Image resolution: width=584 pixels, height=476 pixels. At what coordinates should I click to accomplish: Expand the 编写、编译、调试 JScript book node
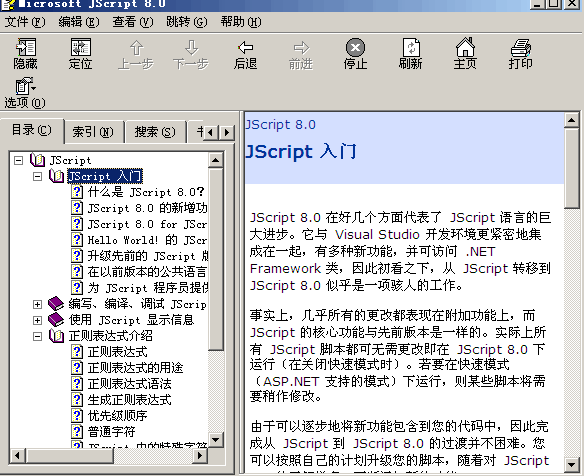coord(37,304)
